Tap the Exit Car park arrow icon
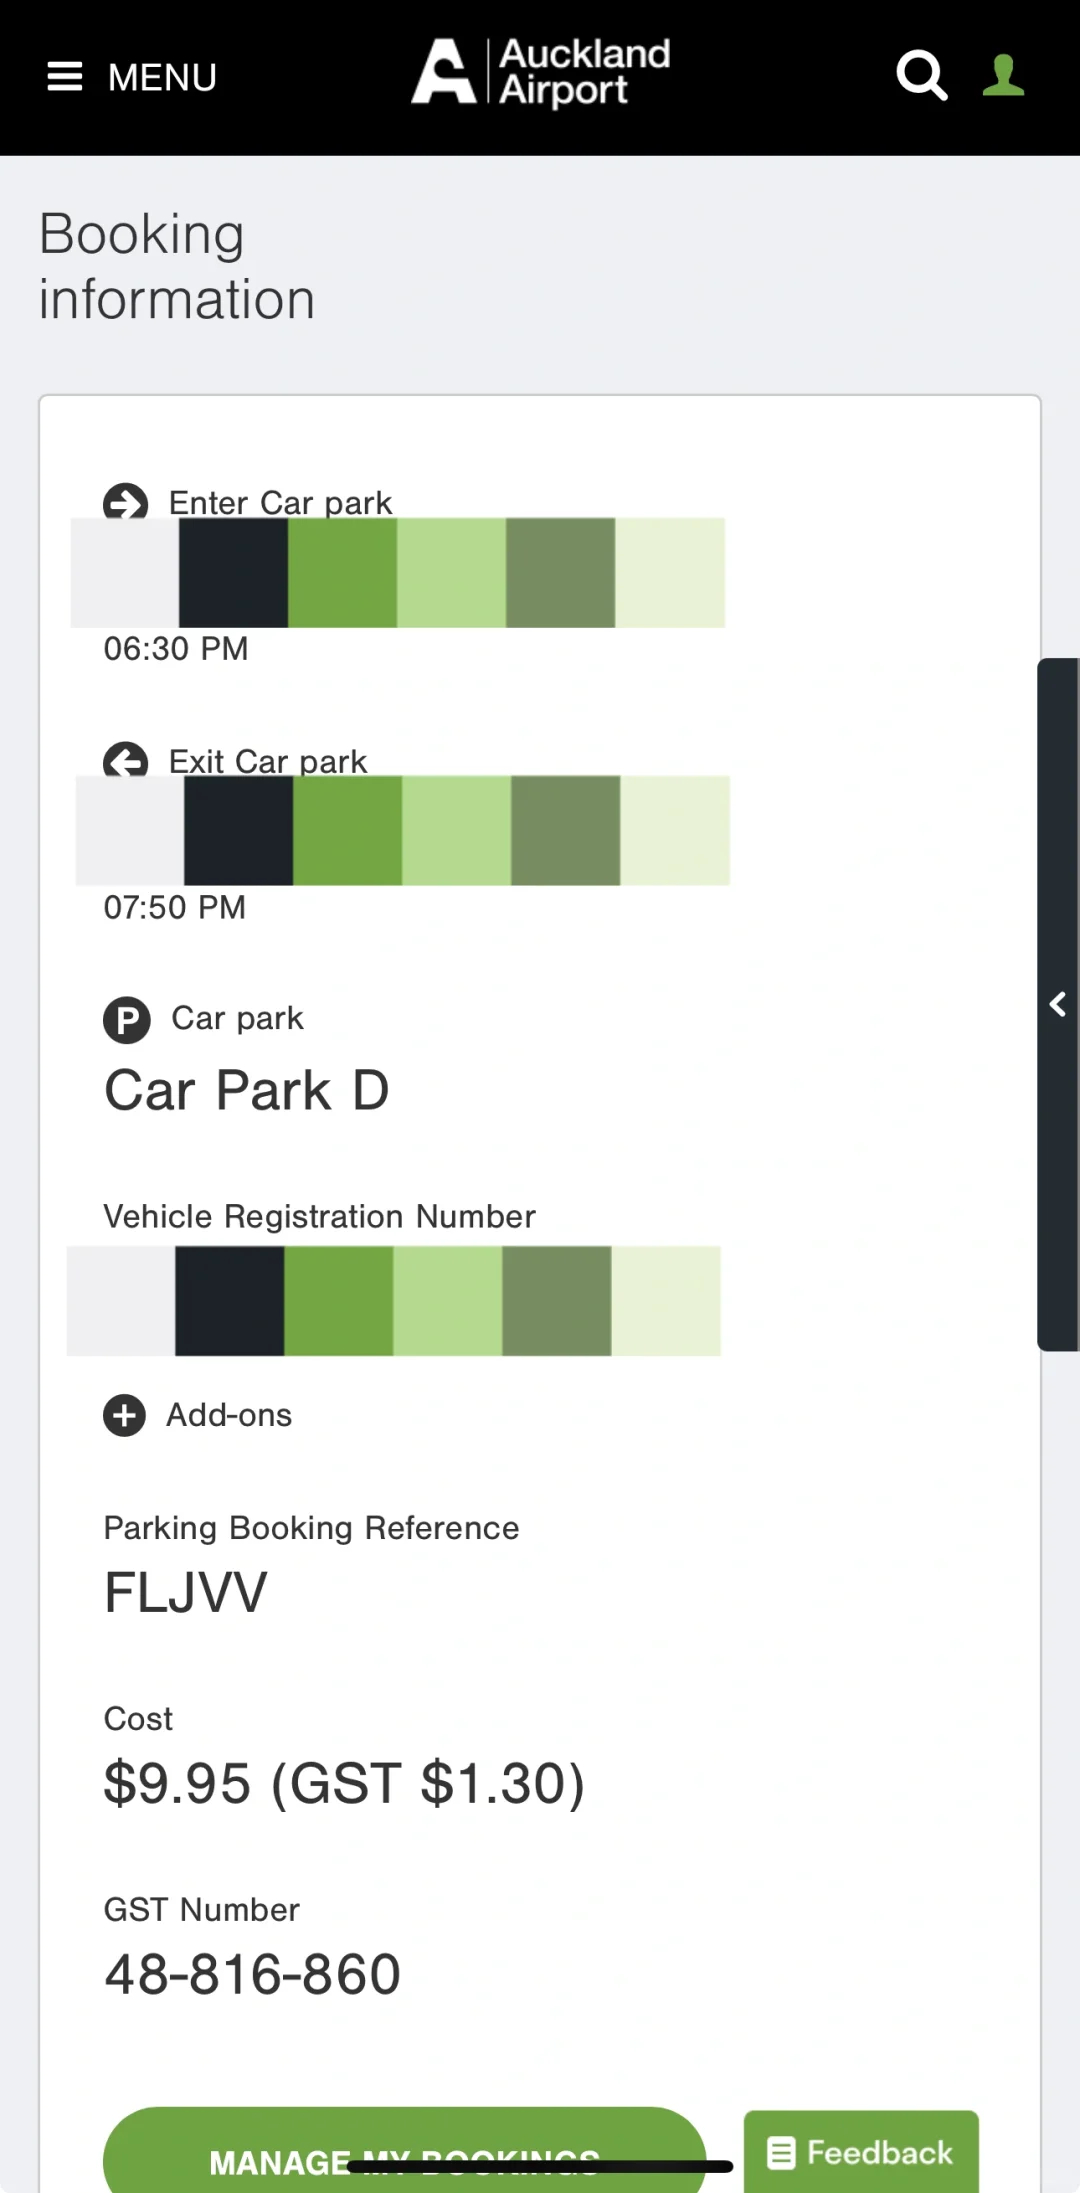The width and height of the screenshot is (1080, 2193). pyautogui.click(x=126, y=760)
